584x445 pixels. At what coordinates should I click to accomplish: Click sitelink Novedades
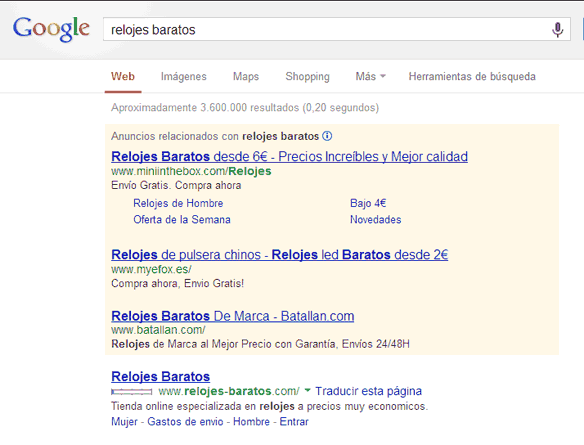(375, 220)
